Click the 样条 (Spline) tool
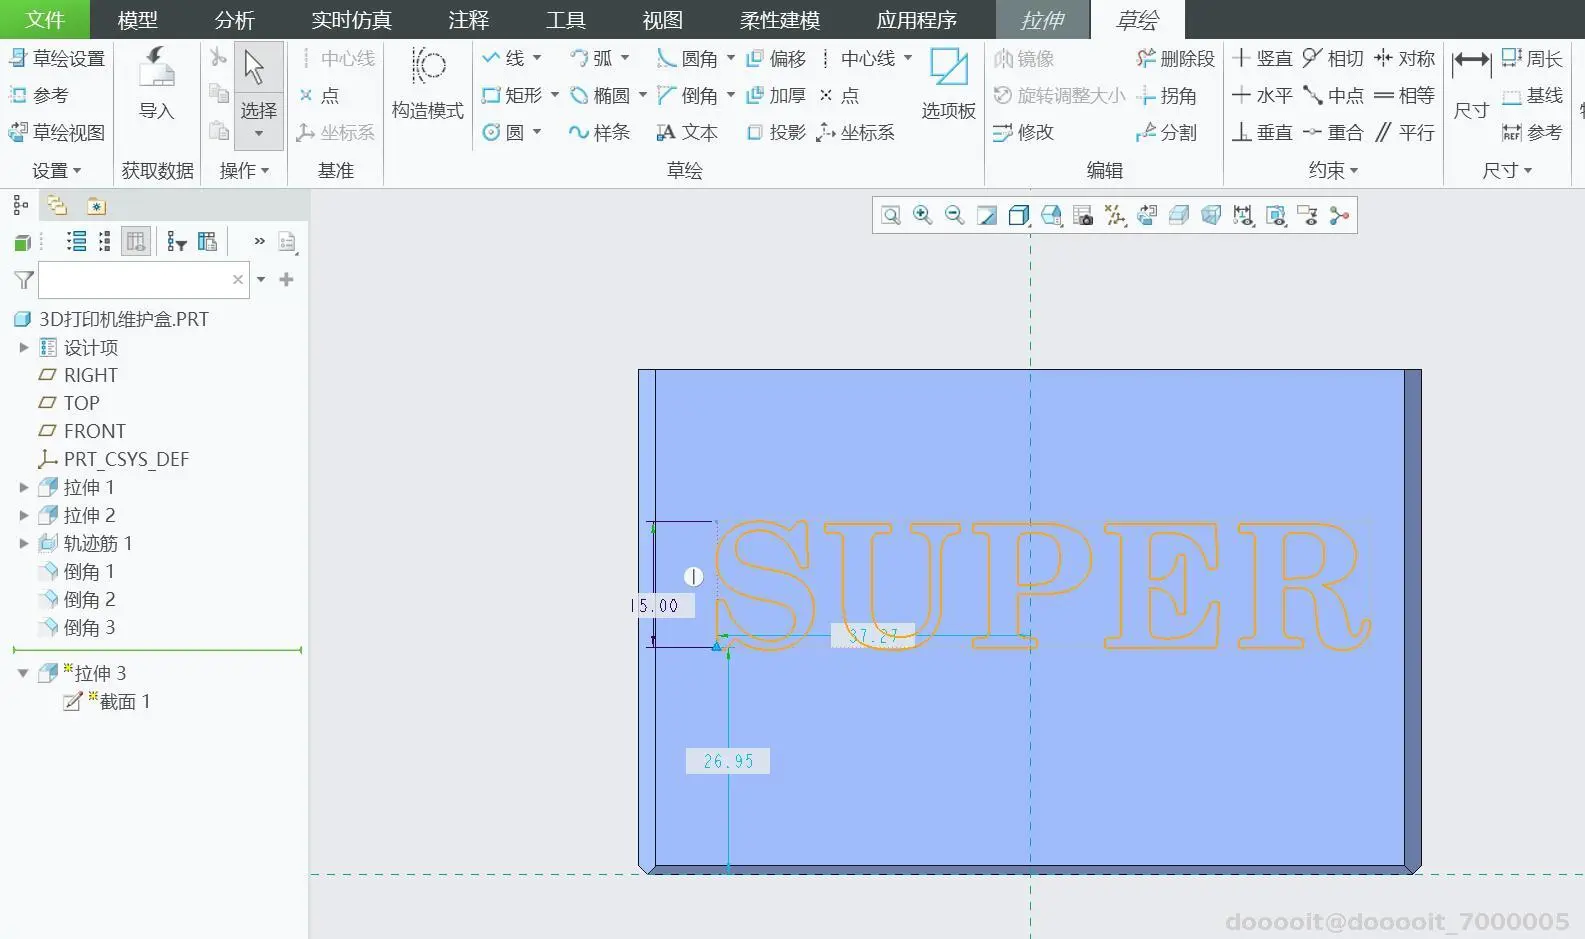Image resolution: width=1585 pixels, height=939 pixels. click(x=599, y=132)
